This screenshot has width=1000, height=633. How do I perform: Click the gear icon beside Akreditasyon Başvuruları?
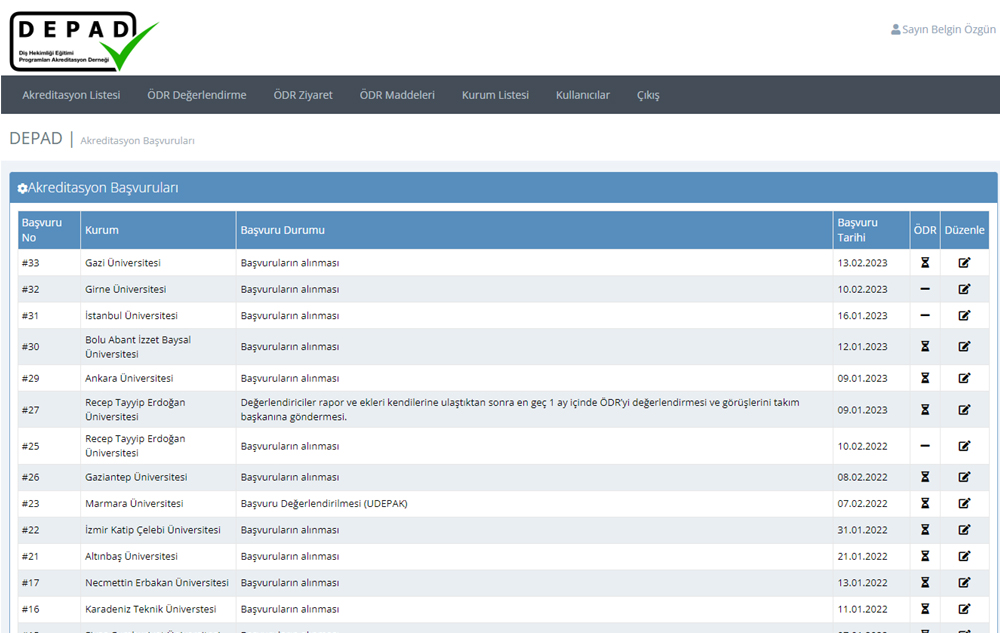tap(22, 189)
